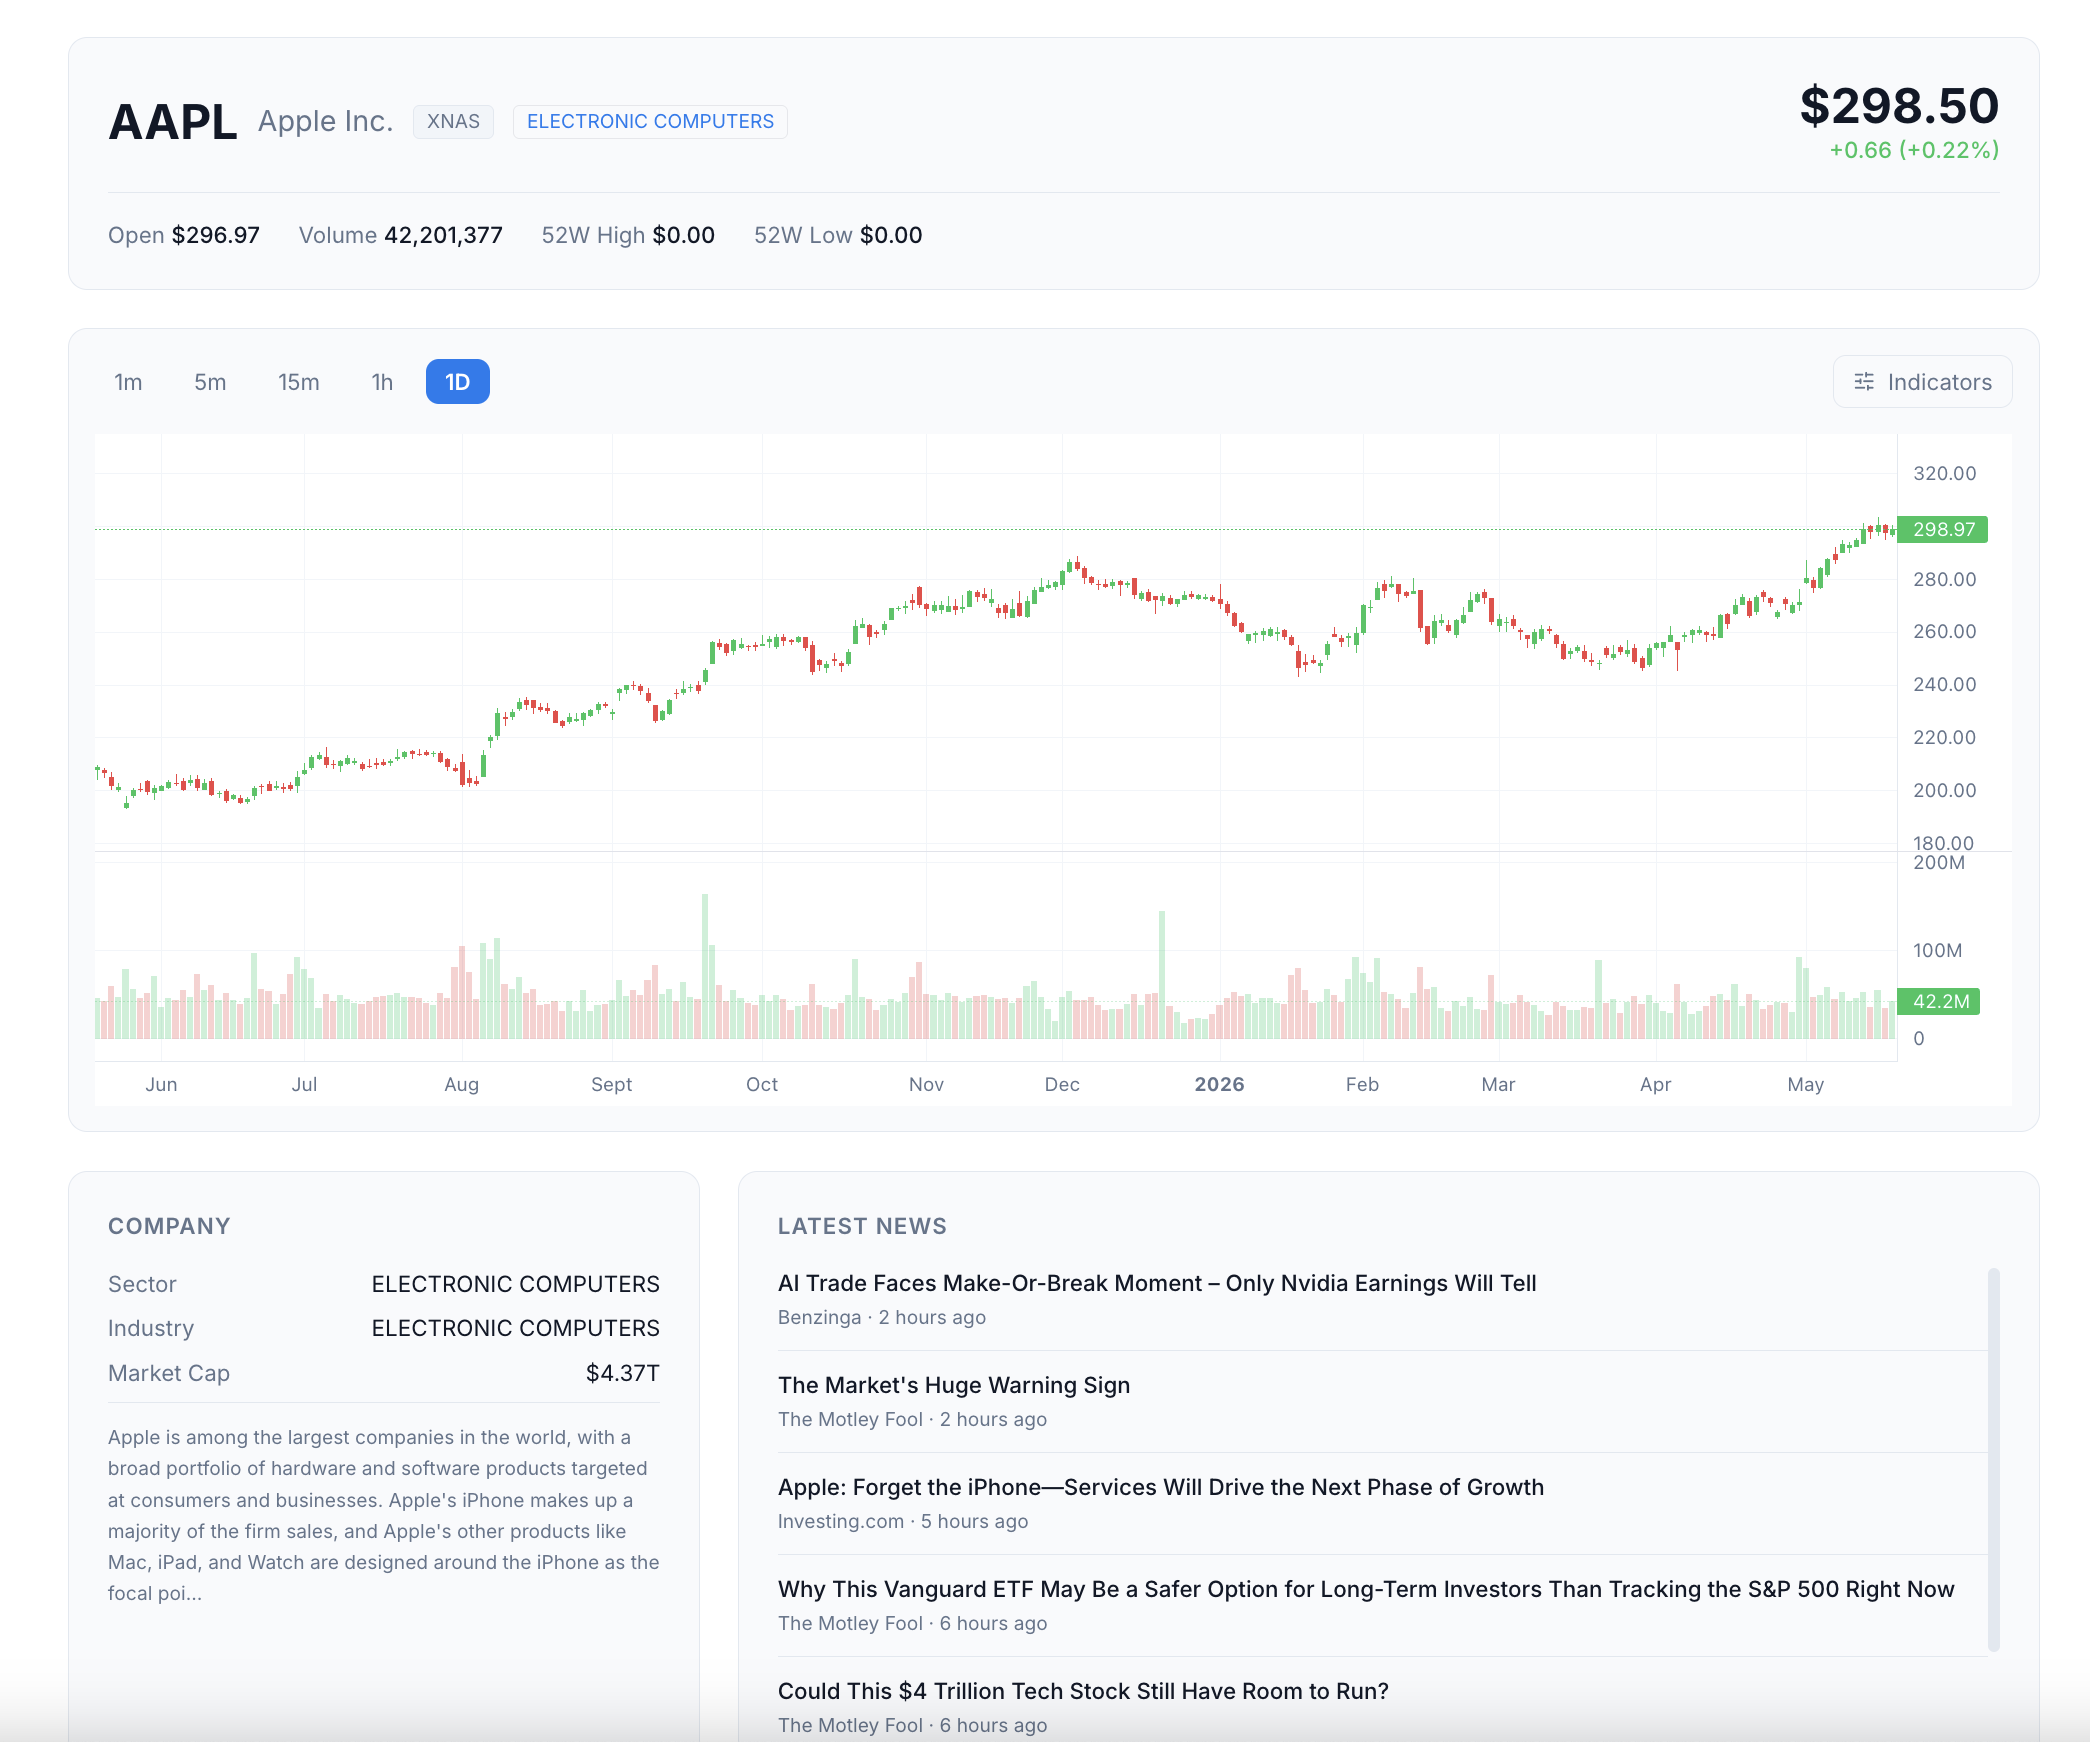The height and width of the screenshot is (1742, 2090).
Task: Click the sliders icon beside Indicators
Action: click(1864, 382)
